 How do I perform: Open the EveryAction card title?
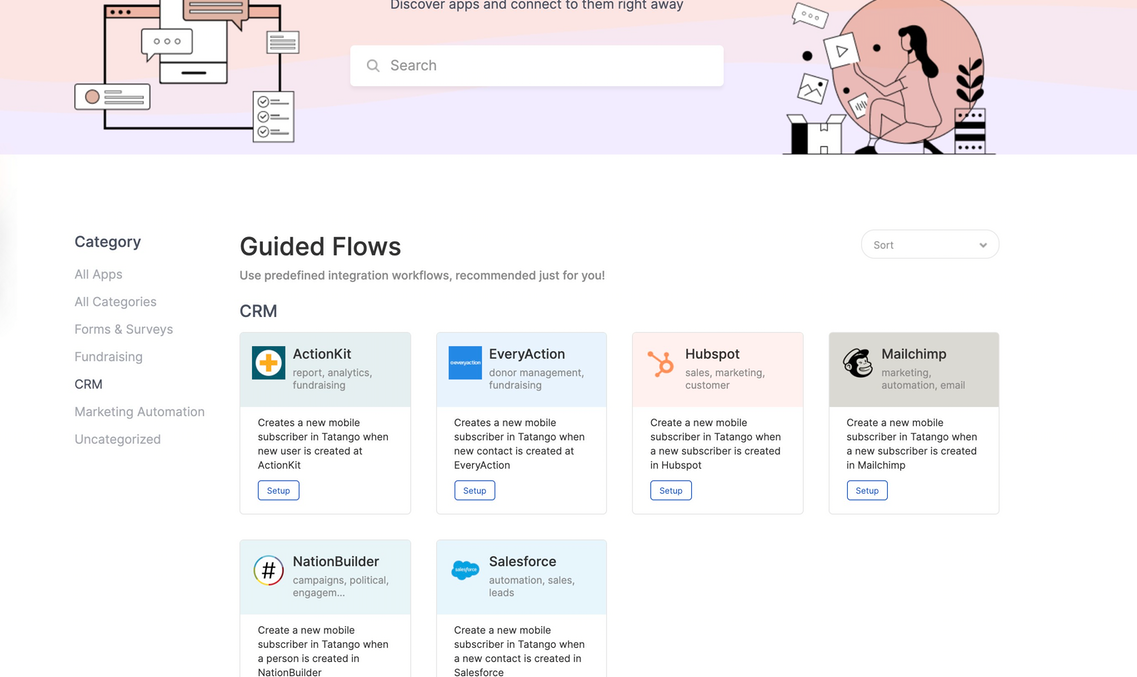[526, 354]
